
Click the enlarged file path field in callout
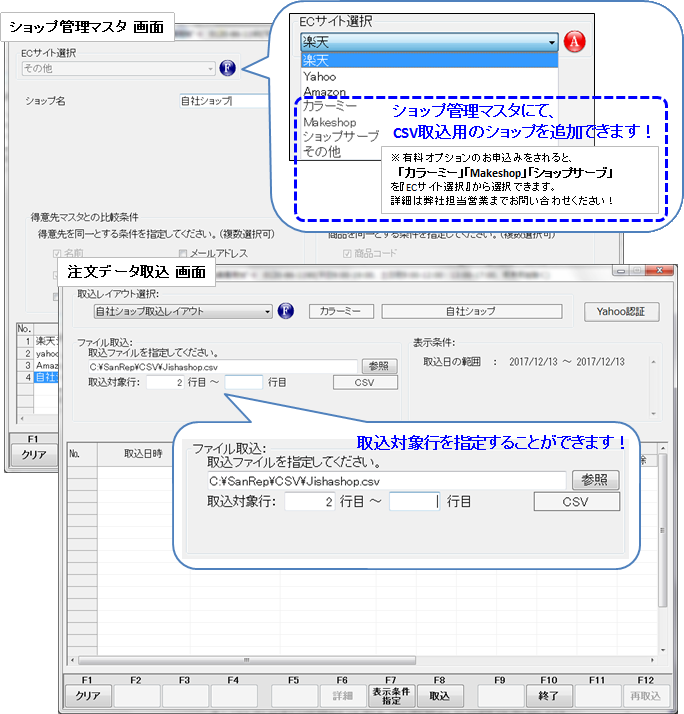[386, 481]
